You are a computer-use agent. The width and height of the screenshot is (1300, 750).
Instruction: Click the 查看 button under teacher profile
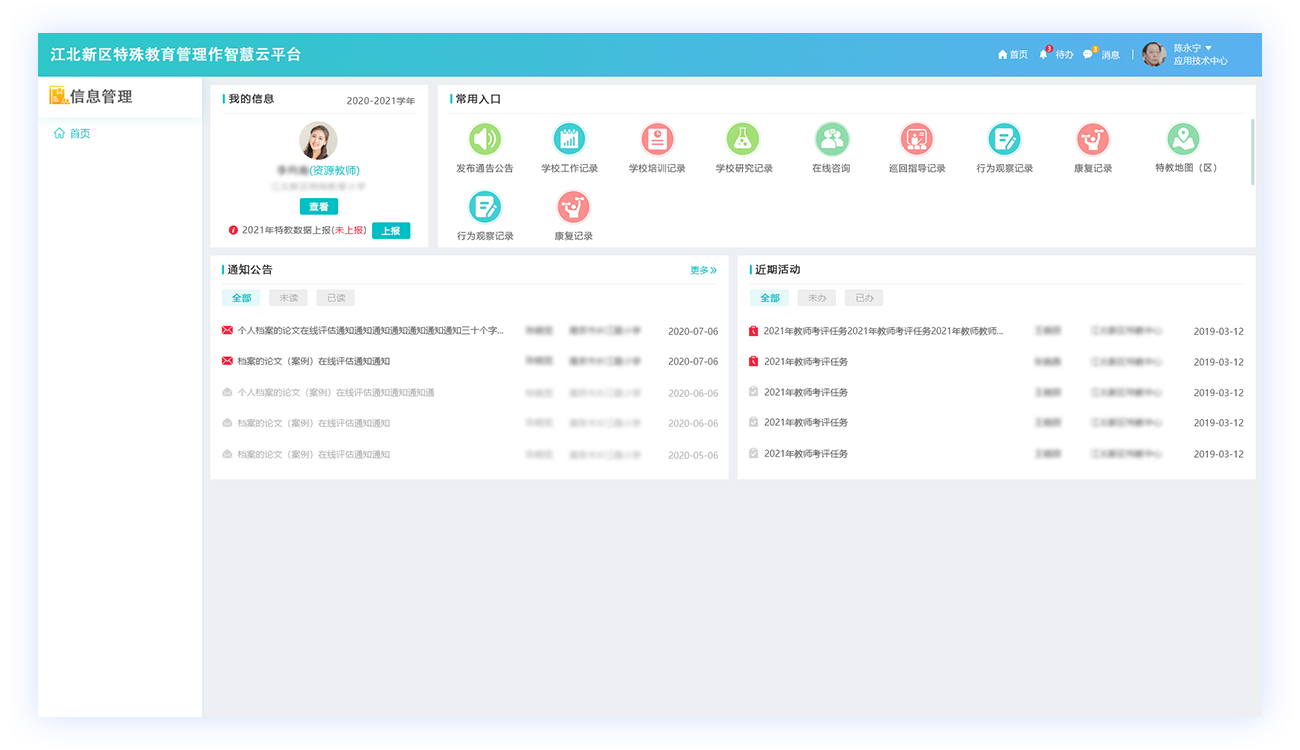click(319, 207)
